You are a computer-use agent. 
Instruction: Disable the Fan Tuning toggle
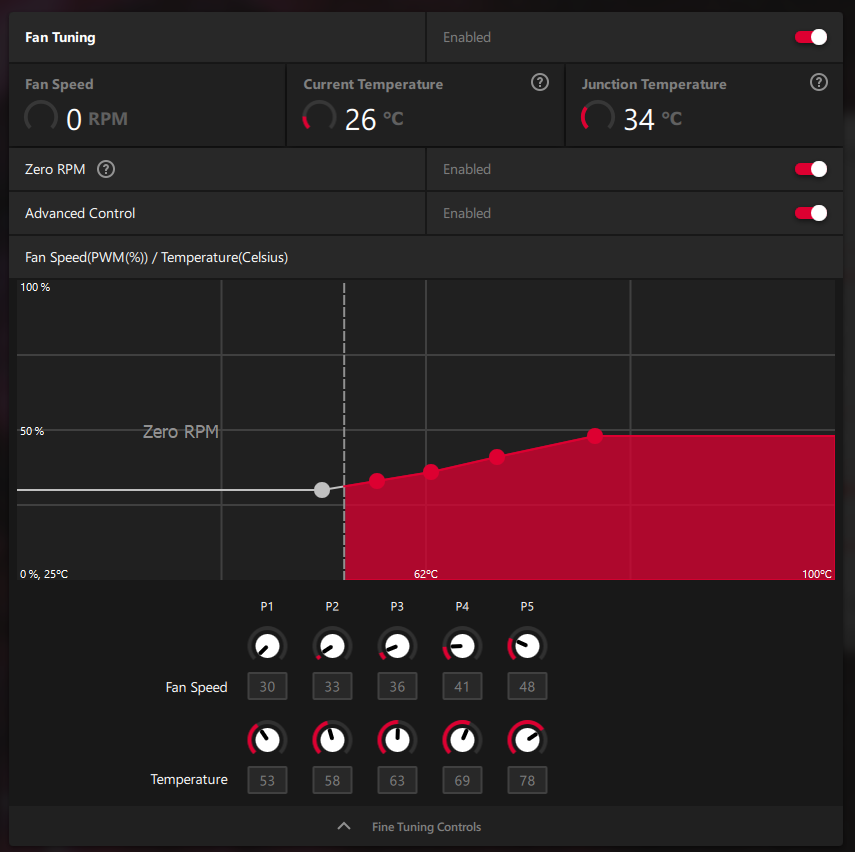click(x=811, y=37)
